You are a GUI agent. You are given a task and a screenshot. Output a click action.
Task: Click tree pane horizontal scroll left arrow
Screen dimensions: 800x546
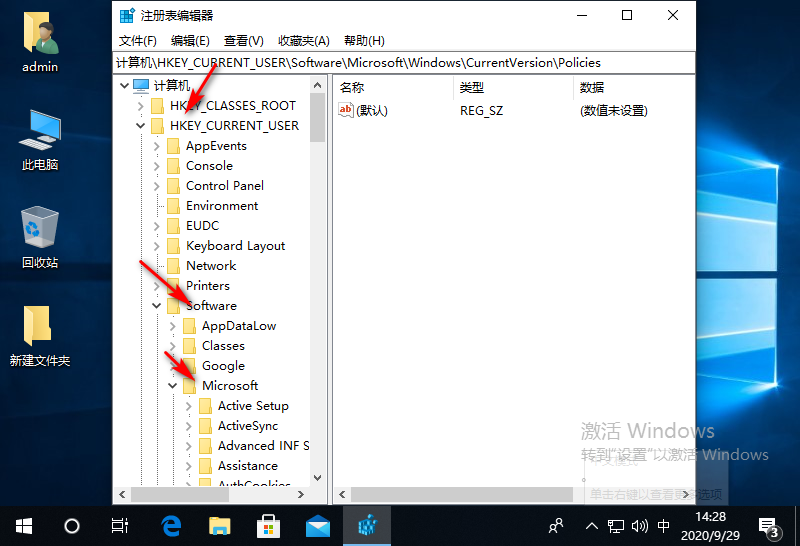[x=122, y=494]
